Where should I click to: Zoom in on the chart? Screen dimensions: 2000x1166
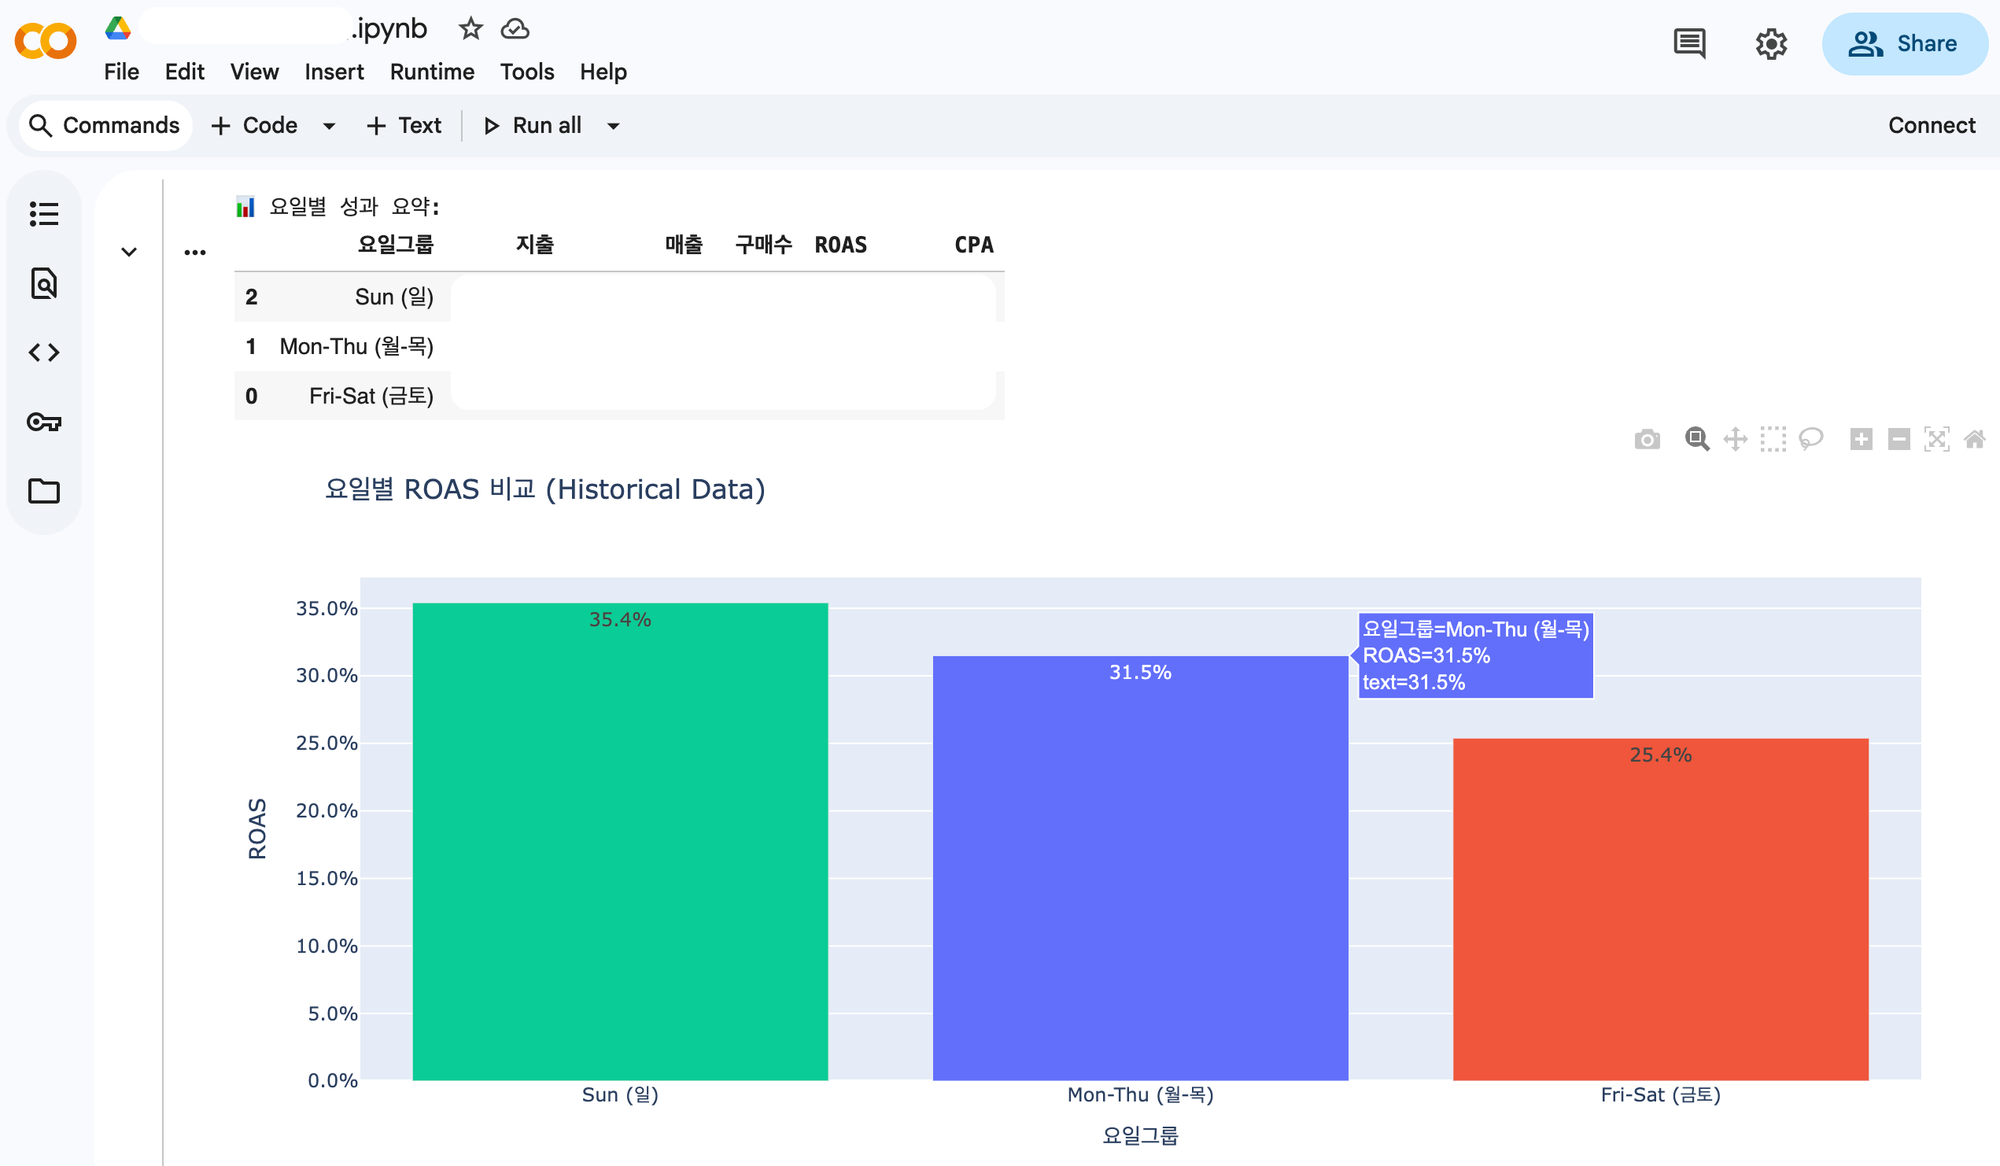[1861, 439]
